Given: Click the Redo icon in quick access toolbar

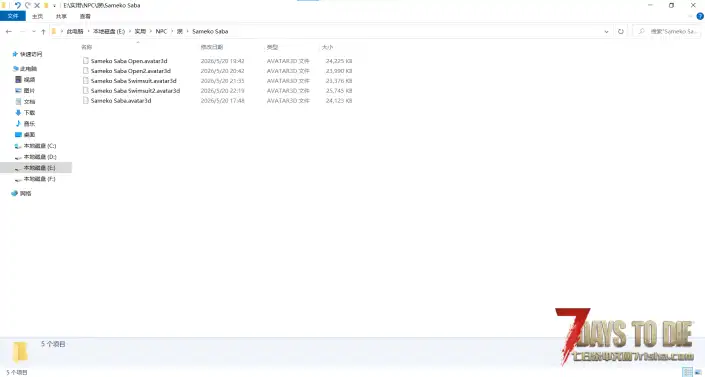Looking at the screenshot, I should point(27,5).
